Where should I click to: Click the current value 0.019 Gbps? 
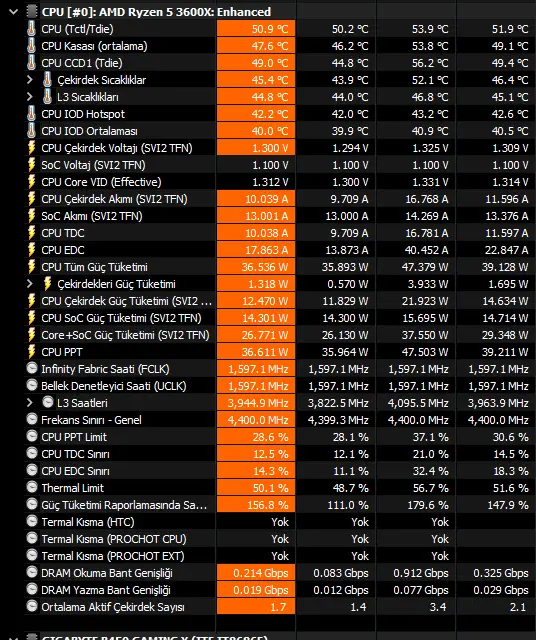(x=261, y=590)
